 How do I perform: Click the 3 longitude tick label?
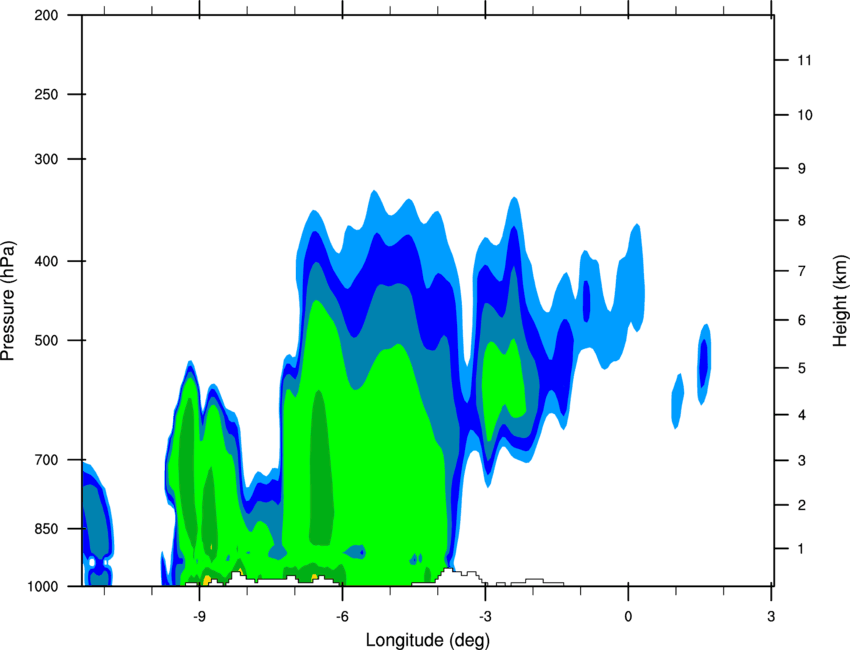tap(771, 617)
